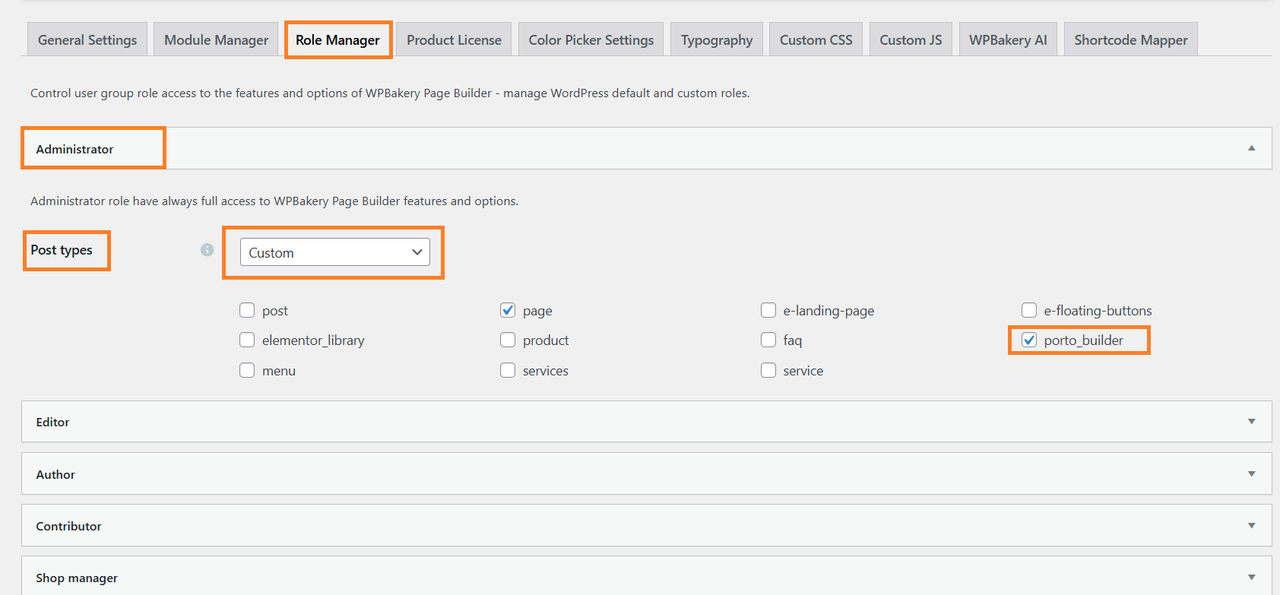Collapse the Administrator section arrow
Screen dimensions: 1280x595
point(1251,148)
